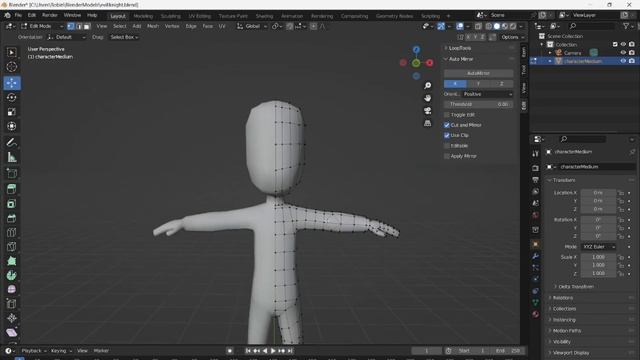Open the XYZ Euler rotation mode dropdown
Viewport: 640px width, 360px height.
tap(598, 247)
